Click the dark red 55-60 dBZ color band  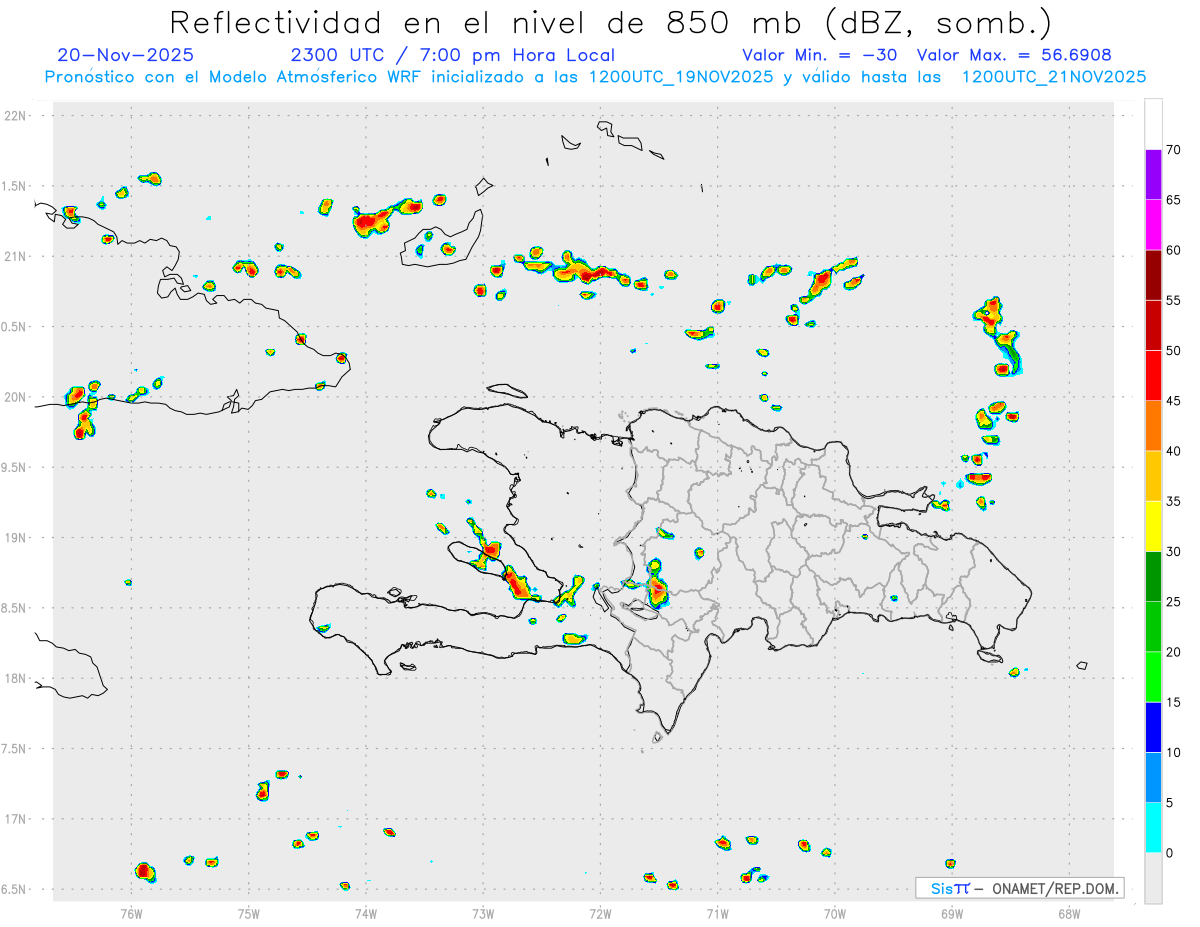tap(1153, 275)
